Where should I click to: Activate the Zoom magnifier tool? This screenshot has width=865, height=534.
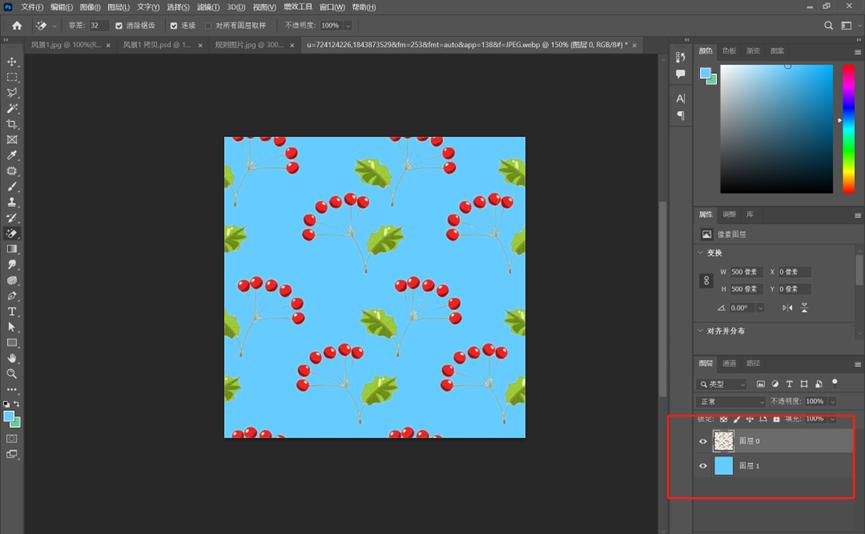point(12,373)
